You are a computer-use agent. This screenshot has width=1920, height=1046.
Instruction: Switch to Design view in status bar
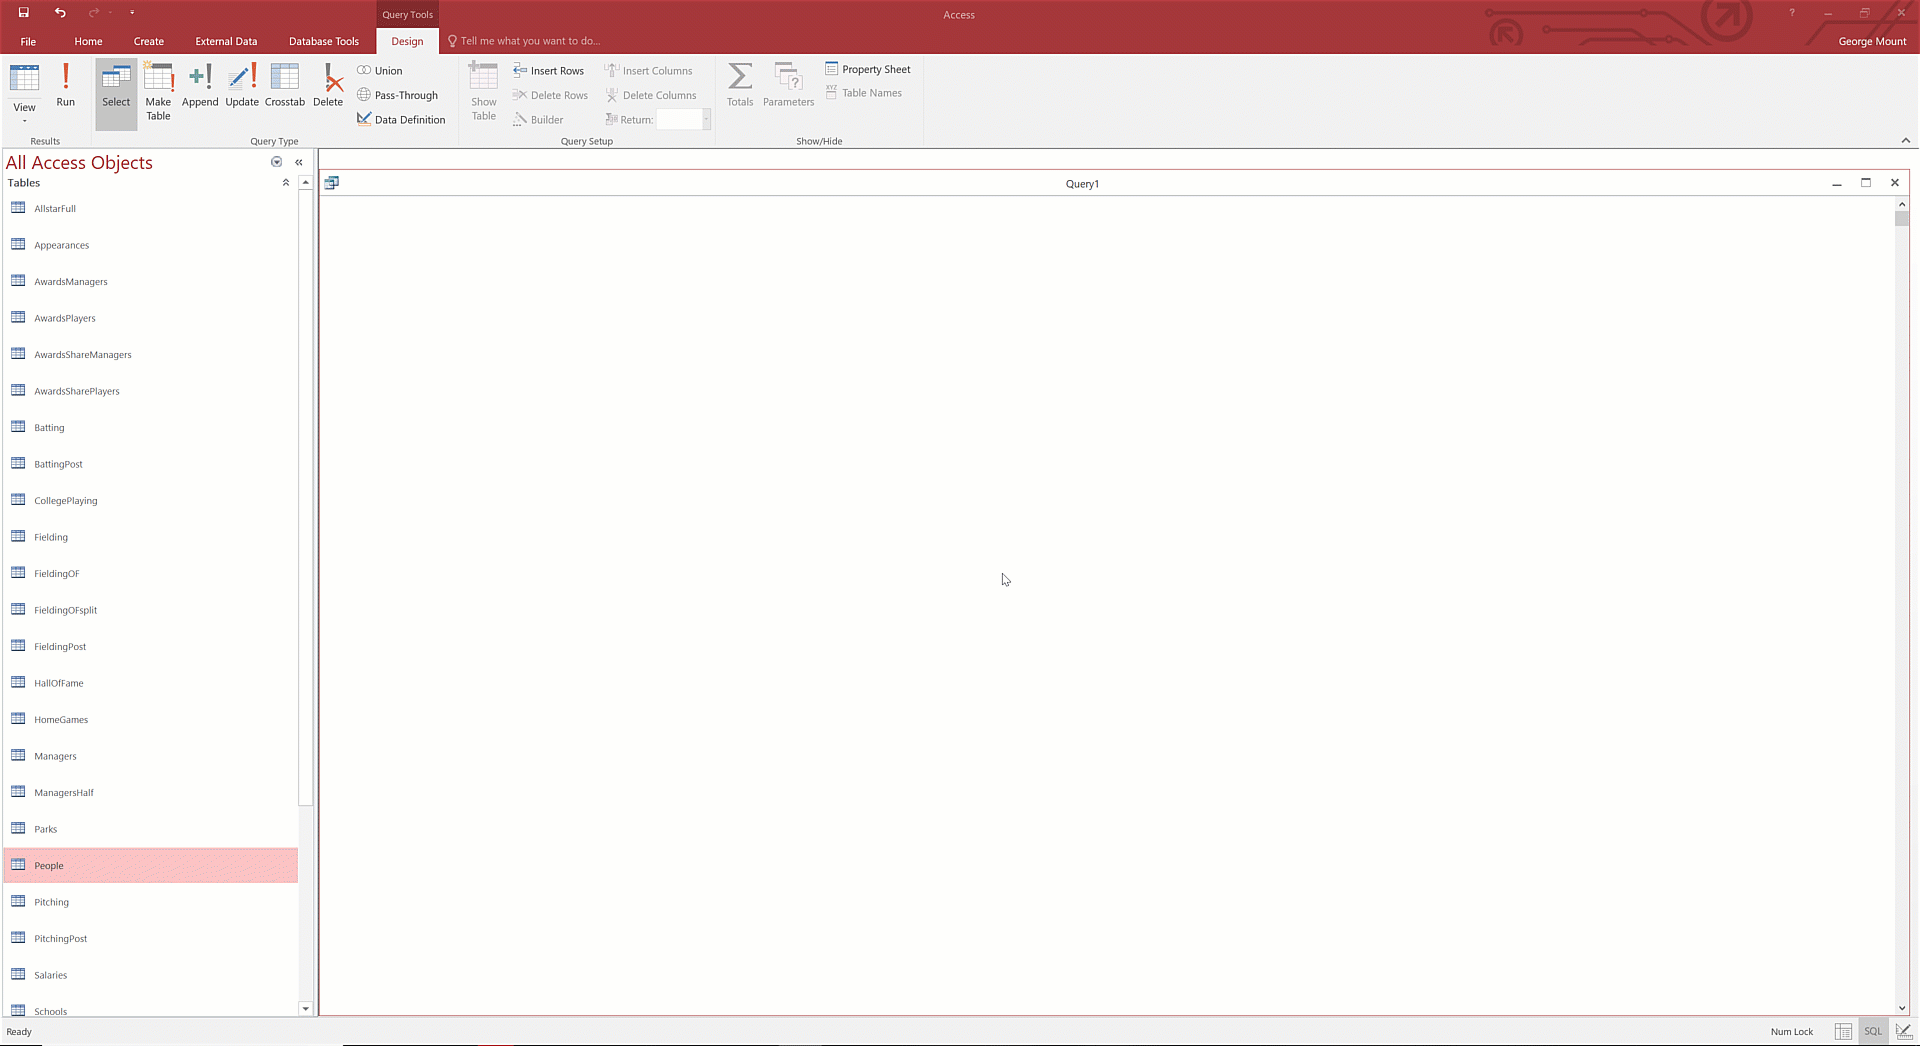click(1904, 1031)
